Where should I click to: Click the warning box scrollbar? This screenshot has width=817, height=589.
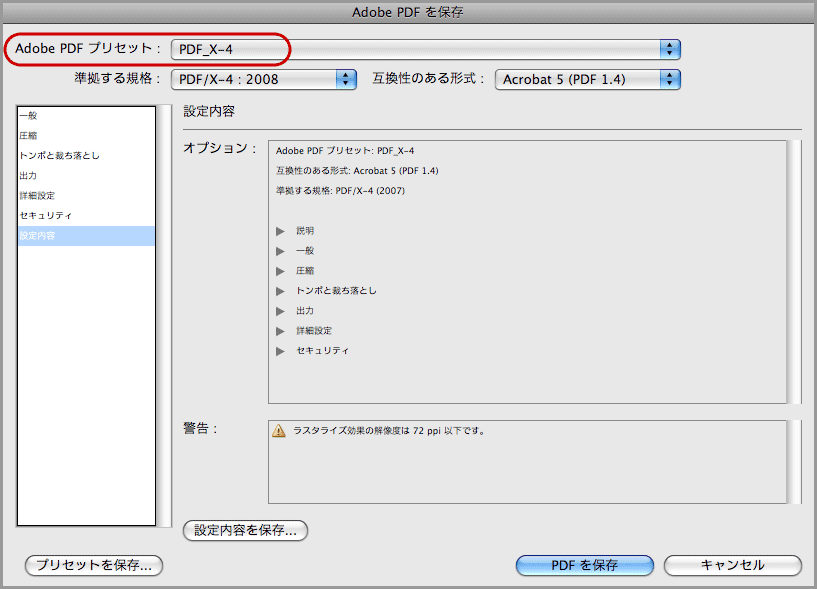[794, 462]
